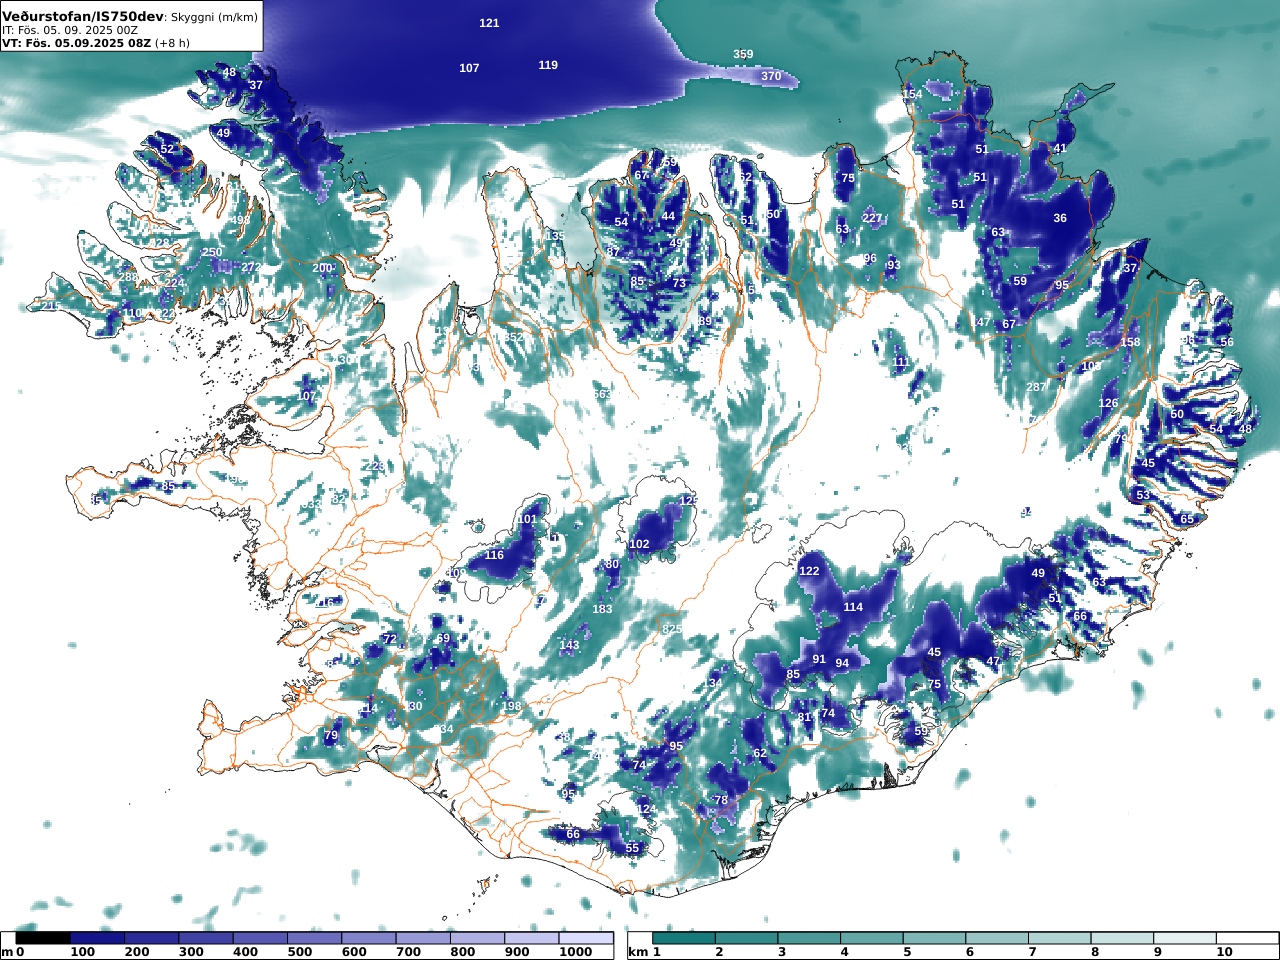Click the '121' value over the northern sea
This screenshot has height=960, width=1280.
click(489, 23)
